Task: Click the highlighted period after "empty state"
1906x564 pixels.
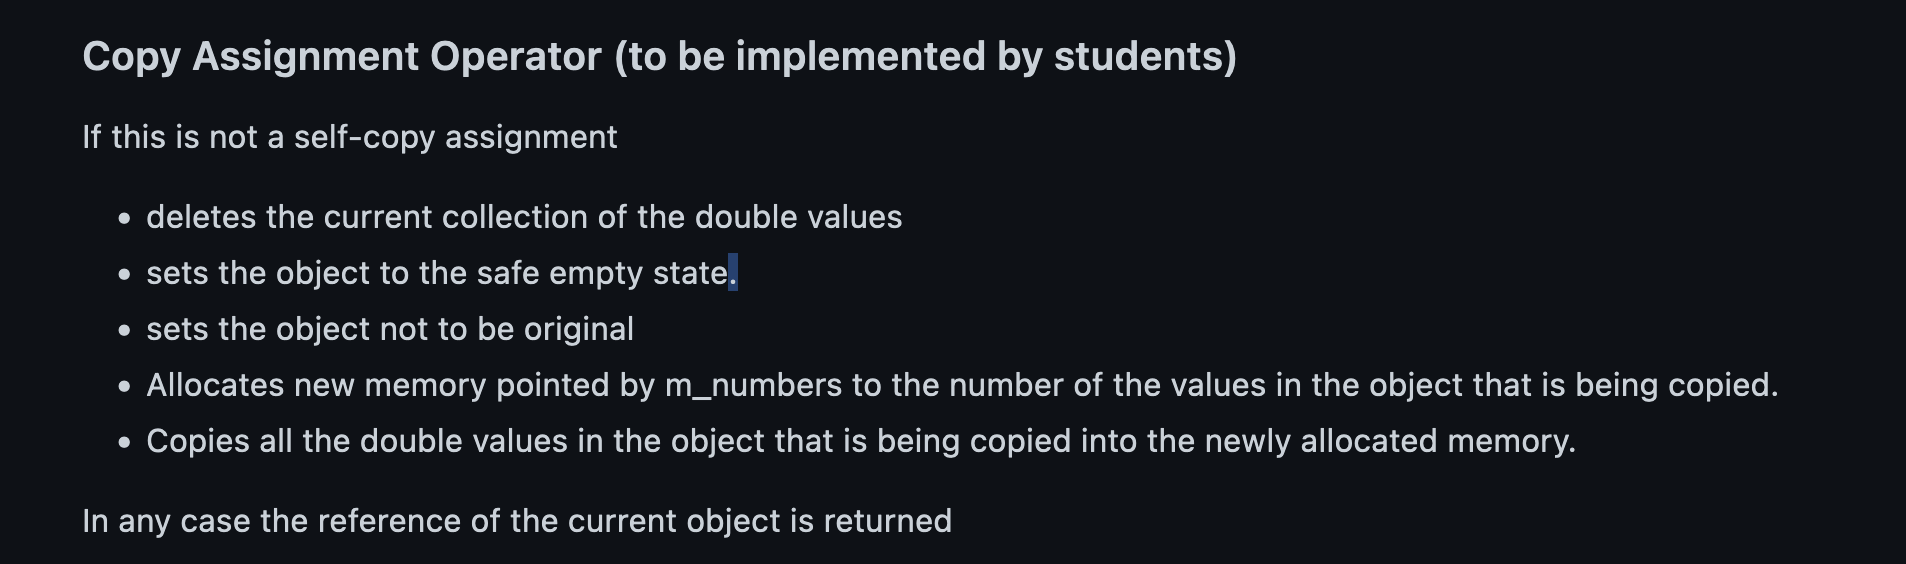Action: tap(733, 273)
